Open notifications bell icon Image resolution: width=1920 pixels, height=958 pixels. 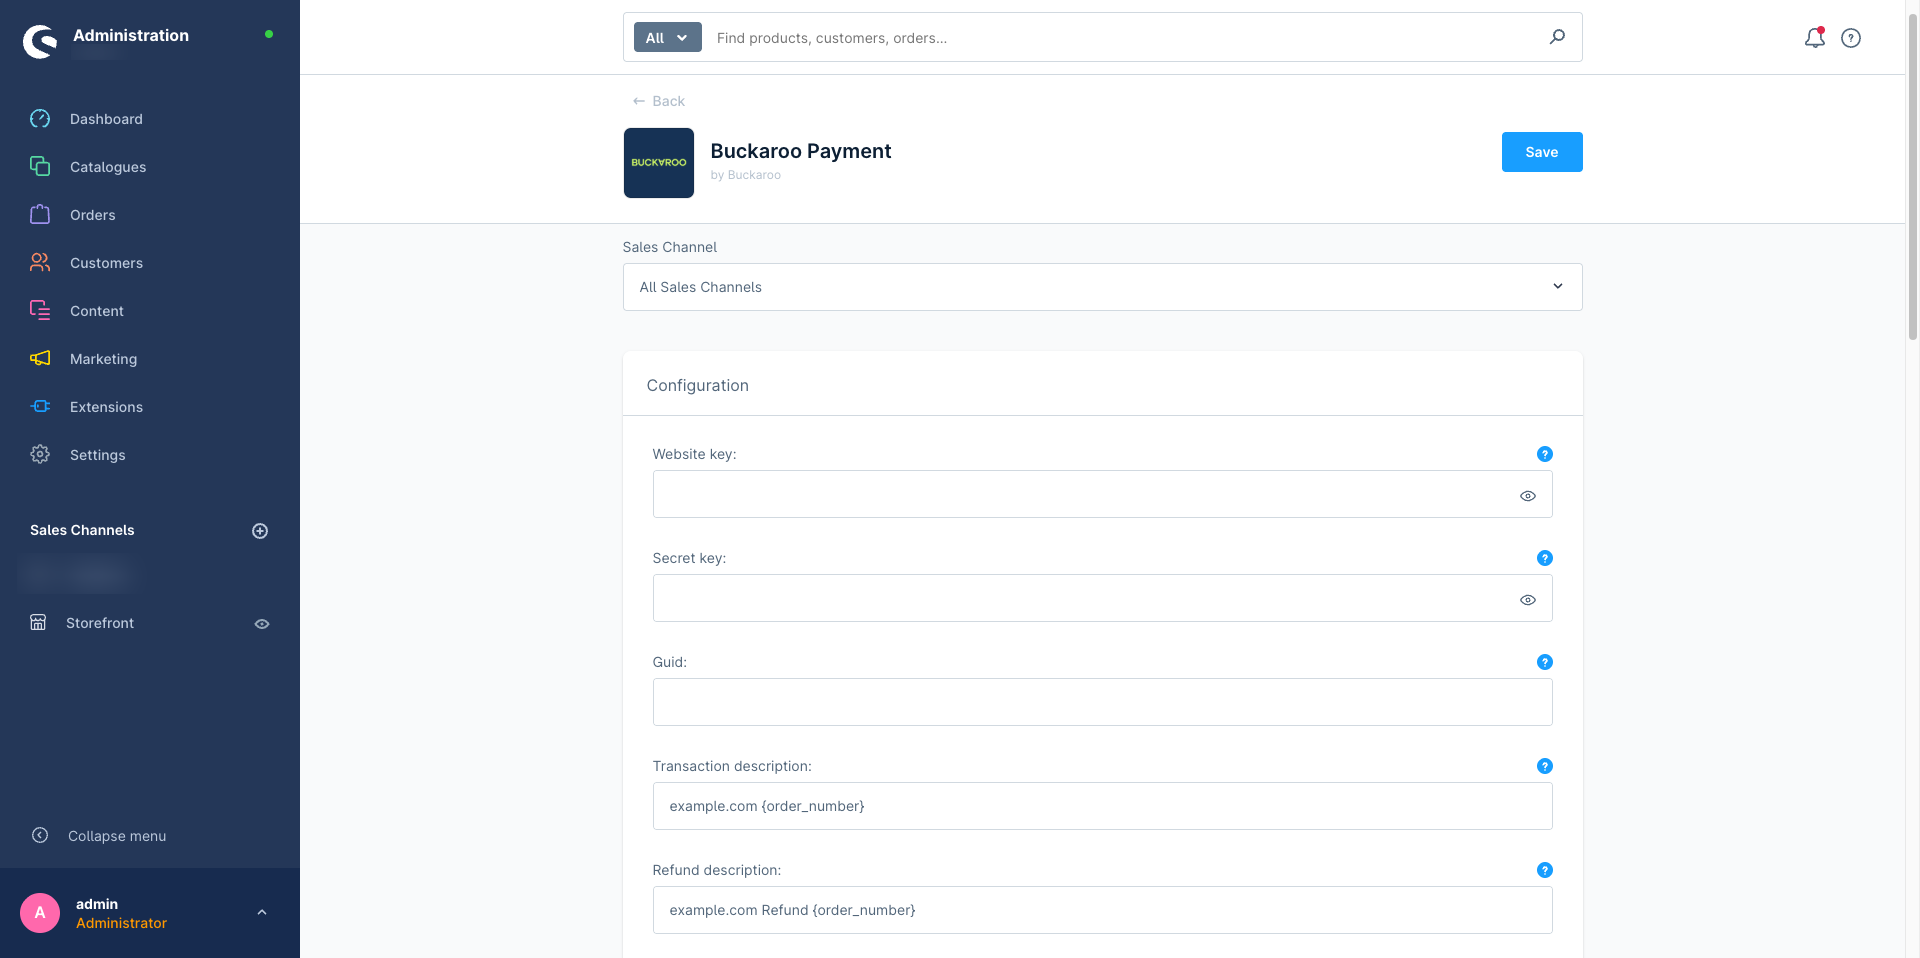coord(1814,38)
